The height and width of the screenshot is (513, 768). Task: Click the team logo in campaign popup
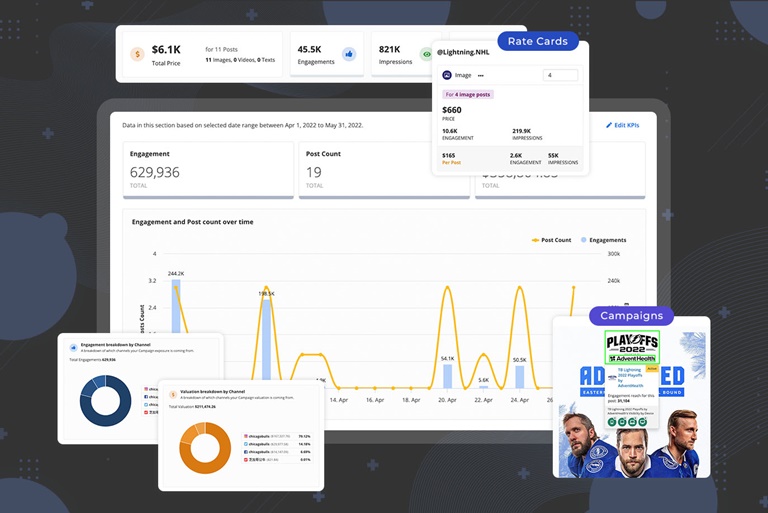click(x=612, y=378)
